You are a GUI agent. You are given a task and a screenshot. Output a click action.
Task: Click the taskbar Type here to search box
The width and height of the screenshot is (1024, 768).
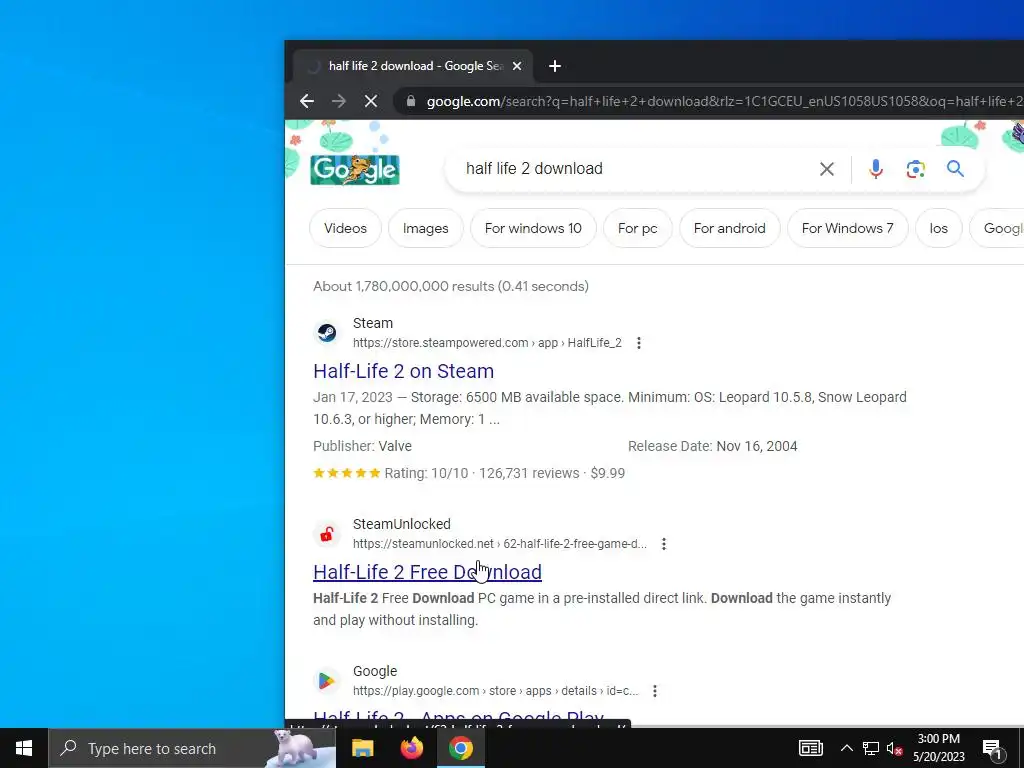tap(192, 748)
